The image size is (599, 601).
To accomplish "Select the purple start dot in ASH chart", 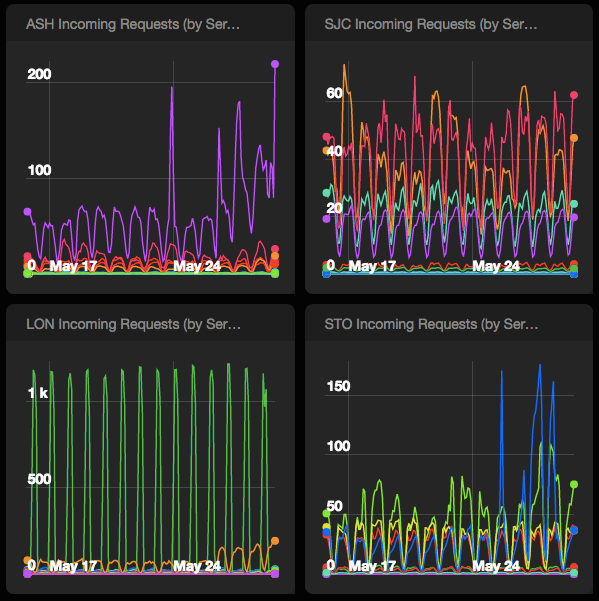I will pyautogui.click(x=28, y=212).
